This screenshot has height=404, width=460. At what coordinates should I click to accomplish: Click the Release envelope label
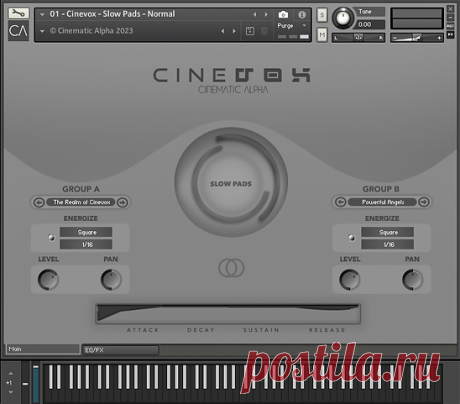(327, 330)
